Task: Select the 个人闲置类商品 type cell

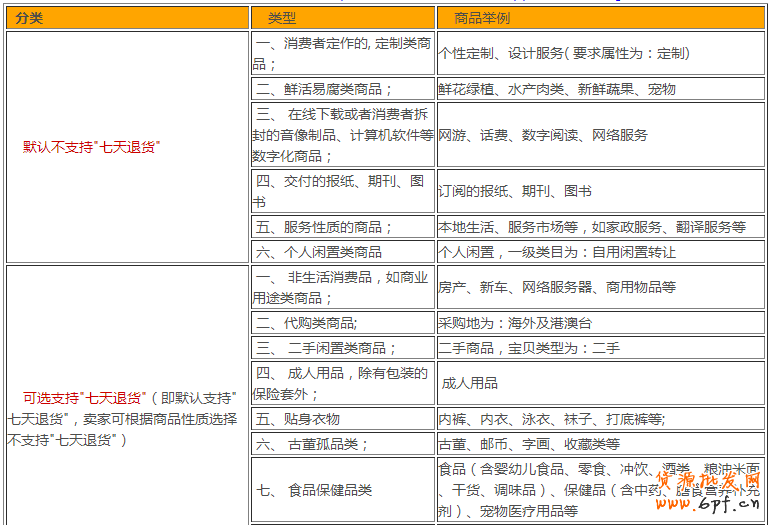Action: point(342,252)
